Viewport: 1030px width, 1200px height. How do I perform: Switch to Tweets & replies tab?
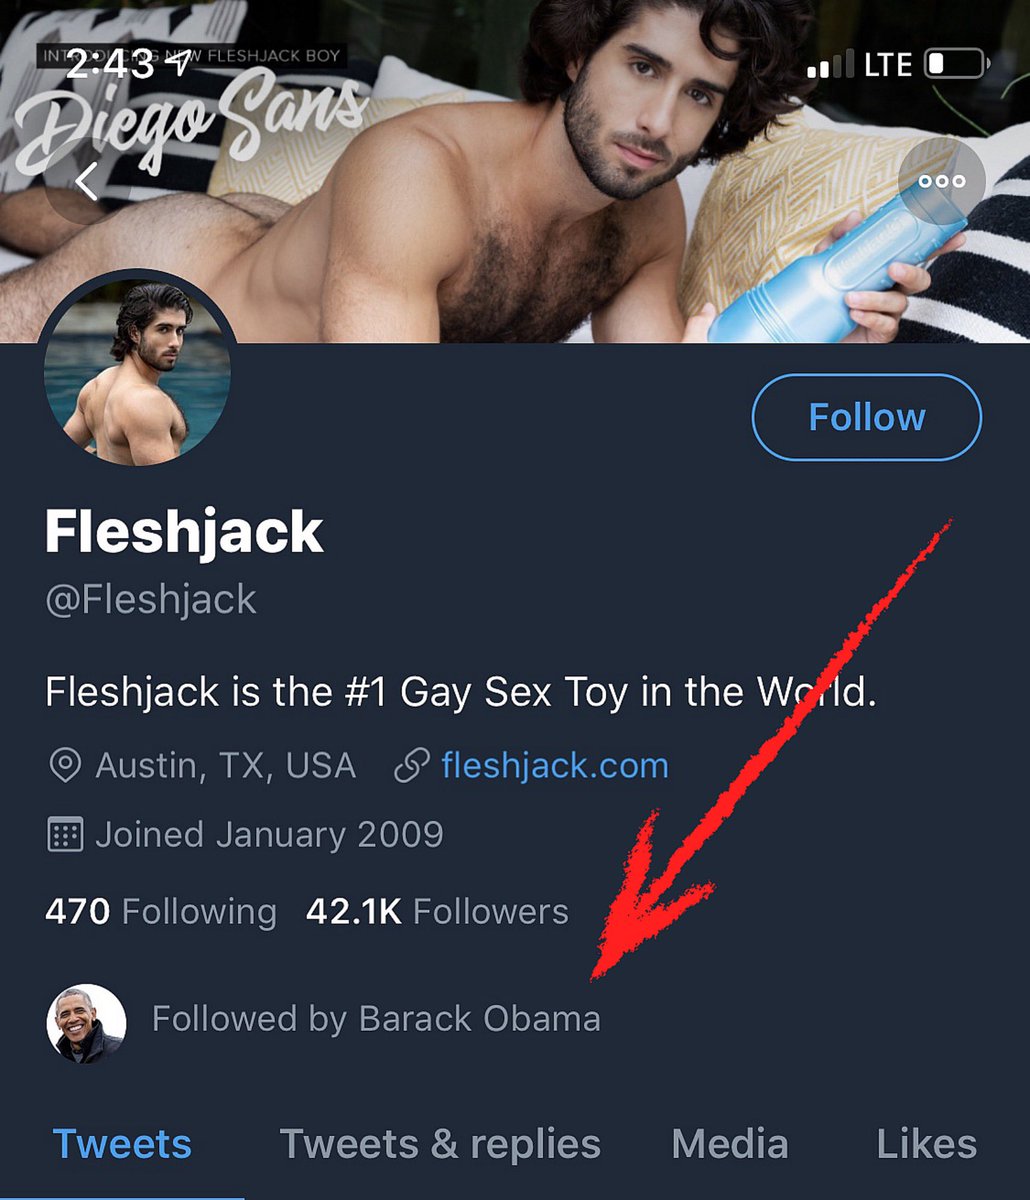(x=440, y=1144)
